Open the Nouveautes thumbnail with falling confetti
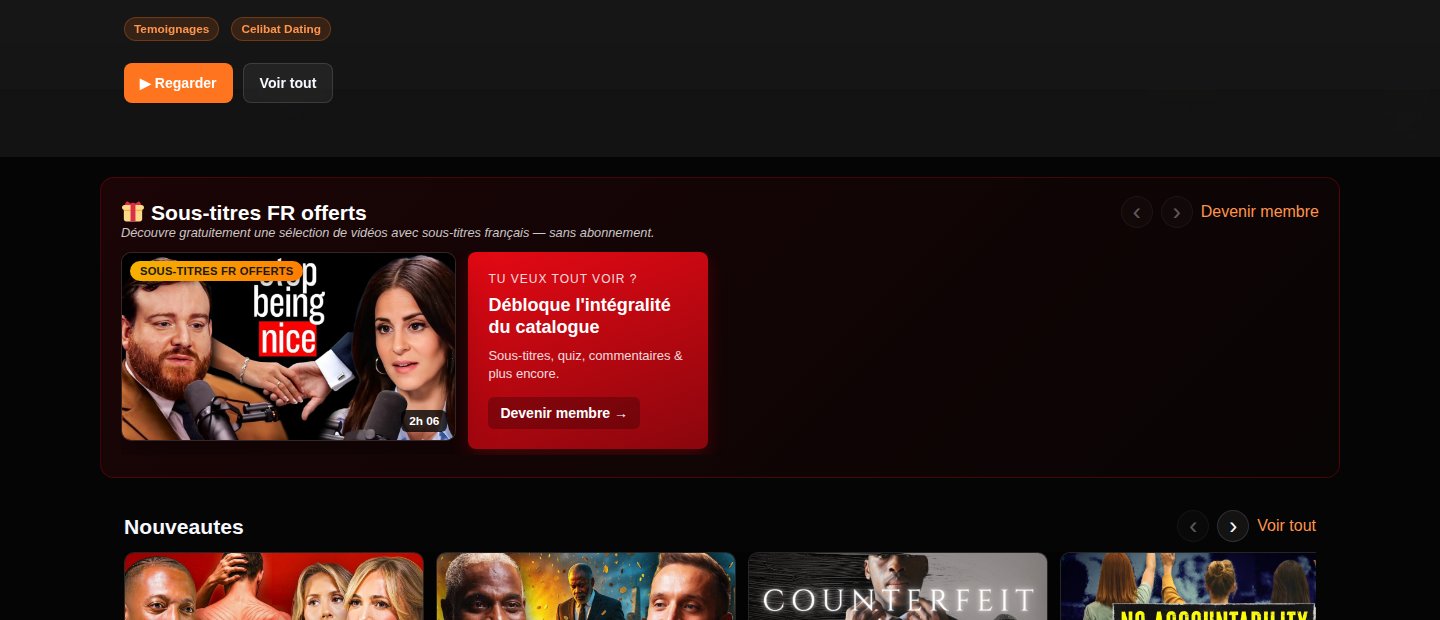The width and height of the screenshot is (1440, 620). pos(586,586)
